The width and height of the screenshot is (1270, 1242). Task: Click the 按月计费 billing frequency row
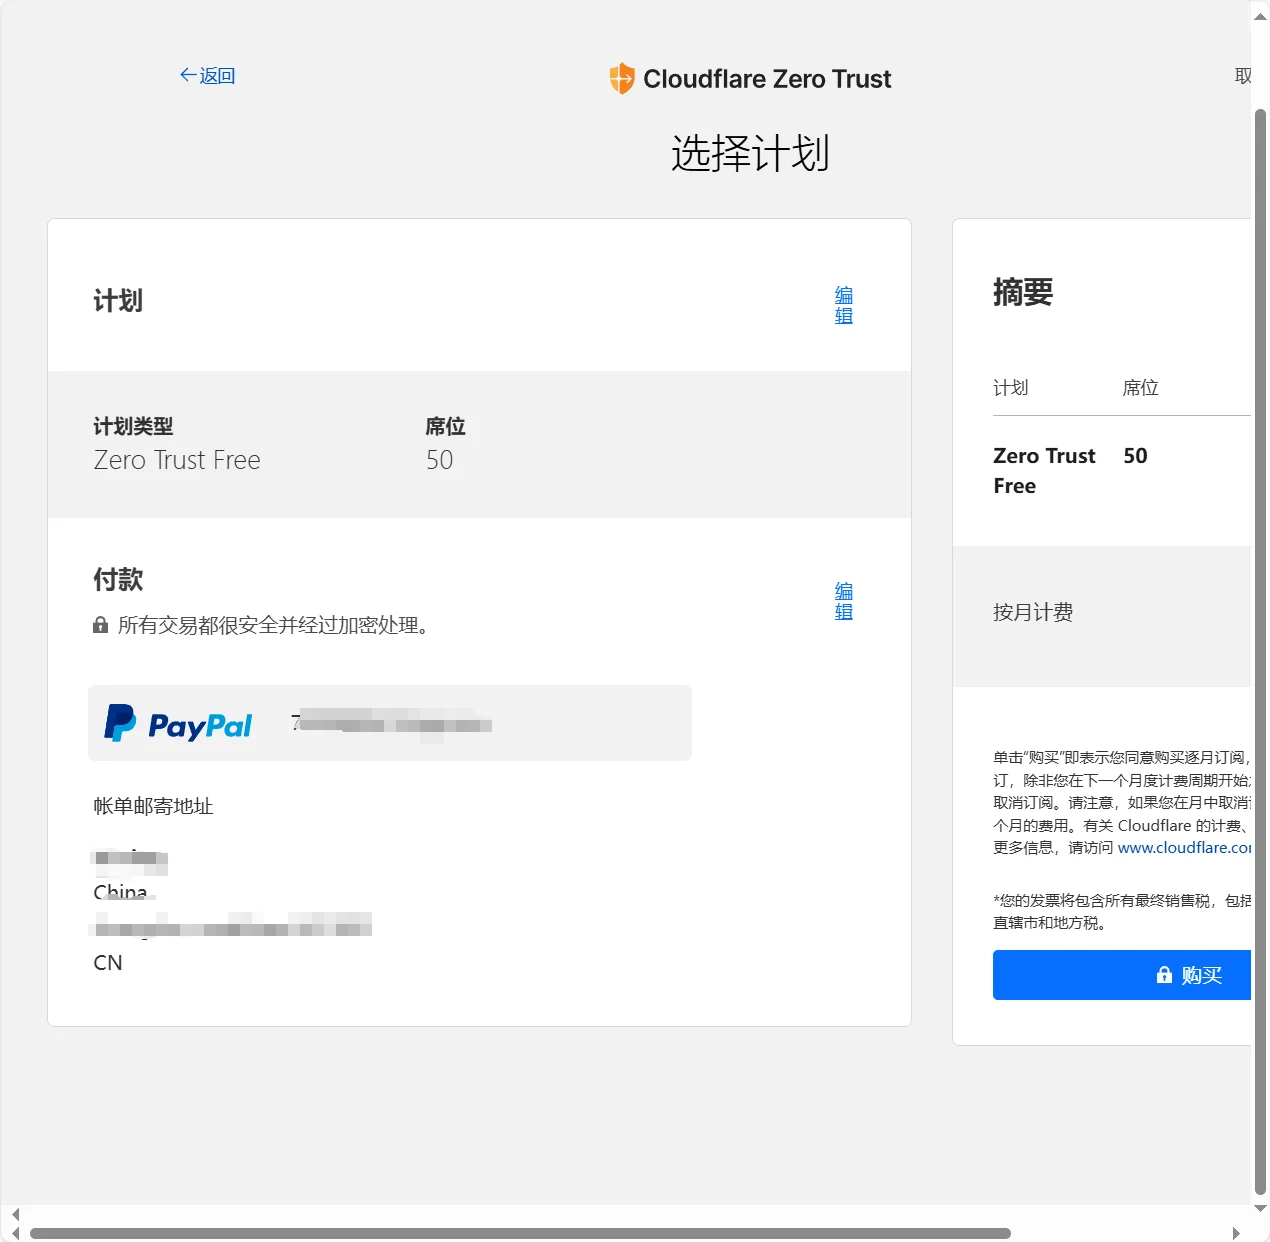pos(1033,613)
